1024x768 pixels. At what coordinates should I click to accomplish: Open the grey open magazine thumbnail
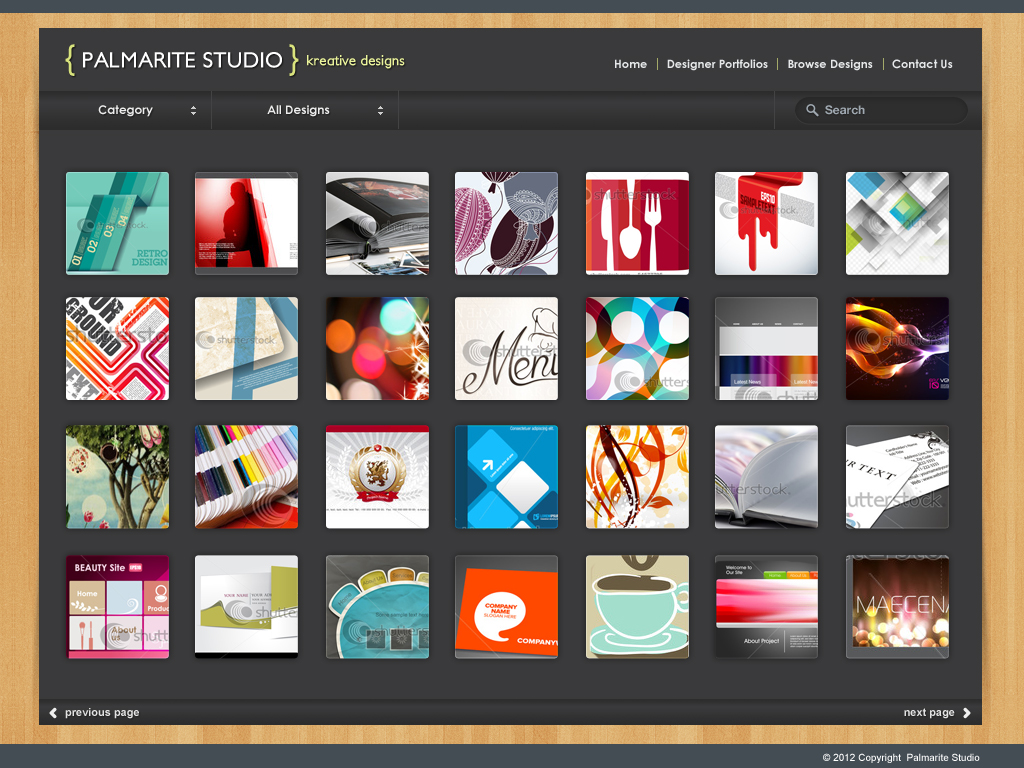click(x=766, y=477)
